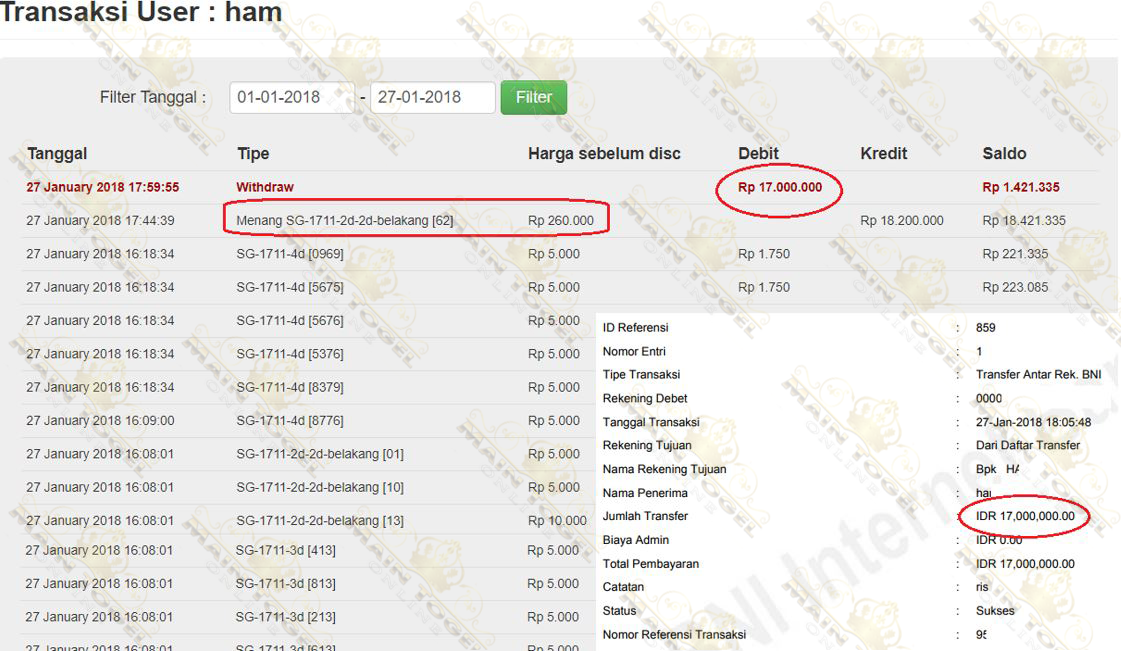1121x651 pixels.
Task: Select the Withdraw transaction type entry
Action: 265,187
